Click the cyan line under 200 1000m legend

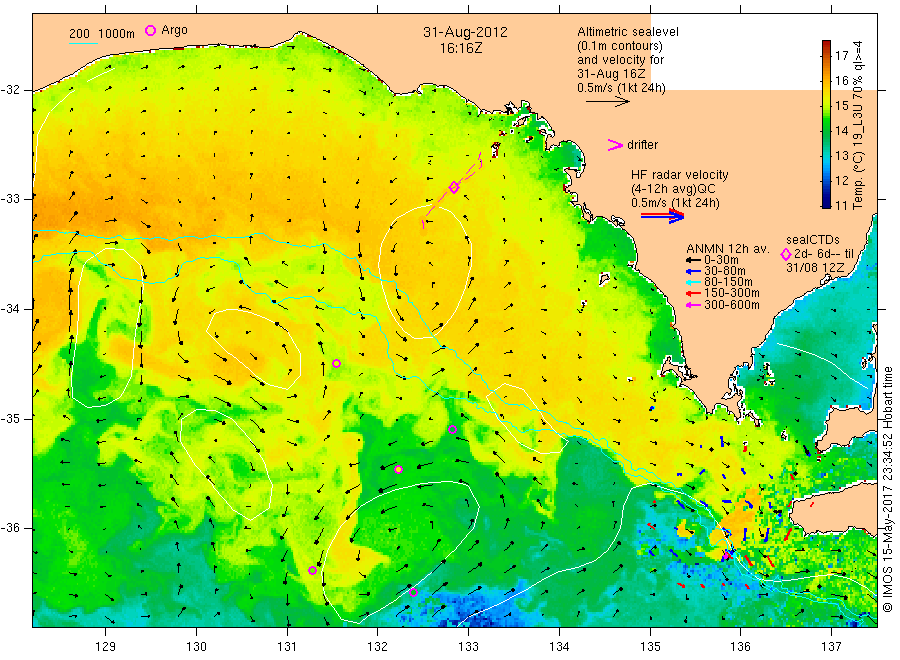pyautogui.click(x=83, y=43)
